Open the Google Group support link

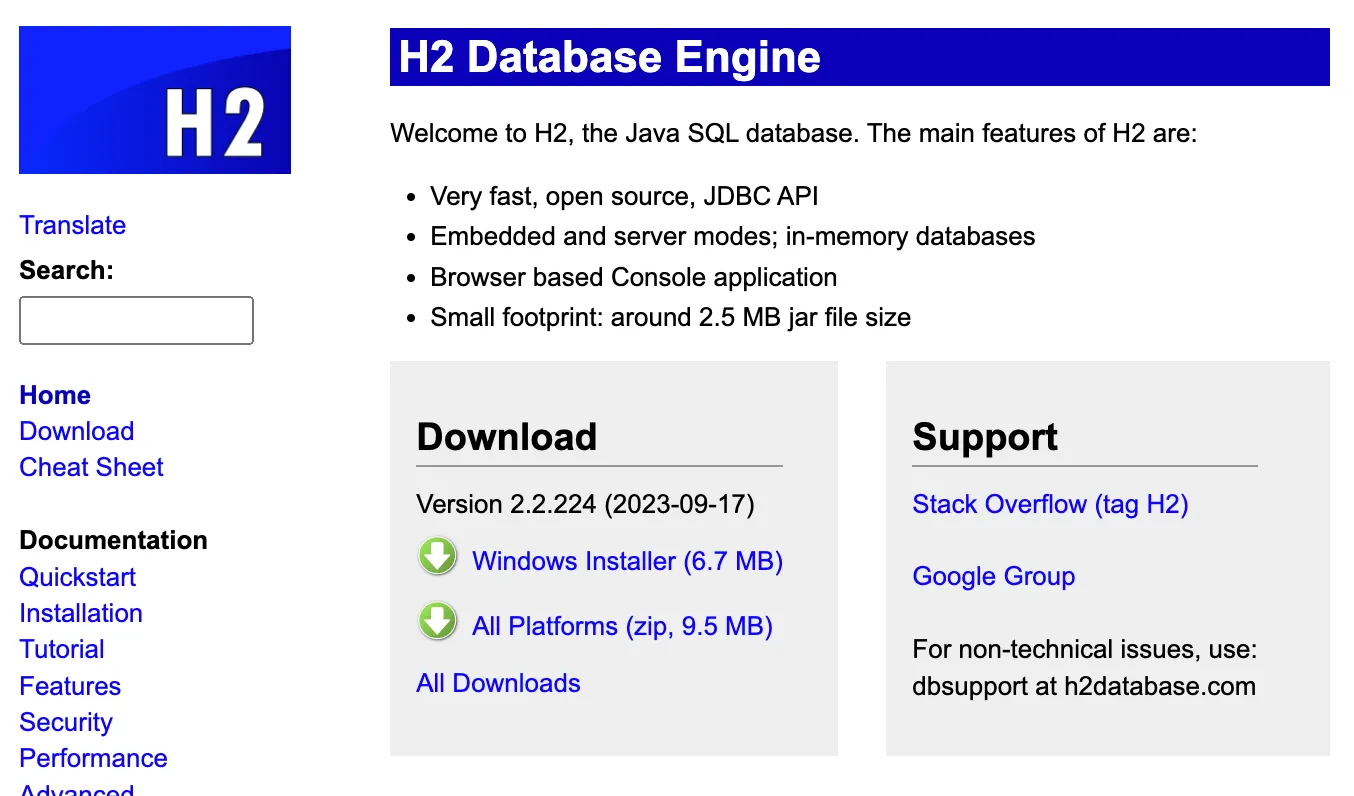click(993, 576)
